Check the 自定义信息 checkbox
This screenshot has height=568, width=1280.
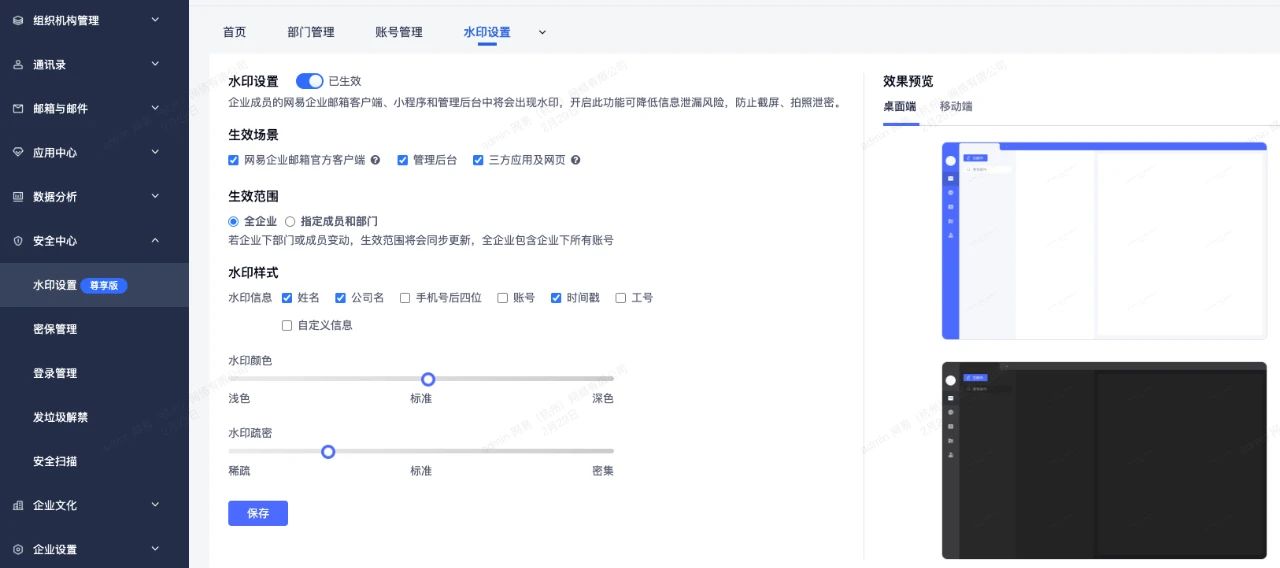pos(287,325)
